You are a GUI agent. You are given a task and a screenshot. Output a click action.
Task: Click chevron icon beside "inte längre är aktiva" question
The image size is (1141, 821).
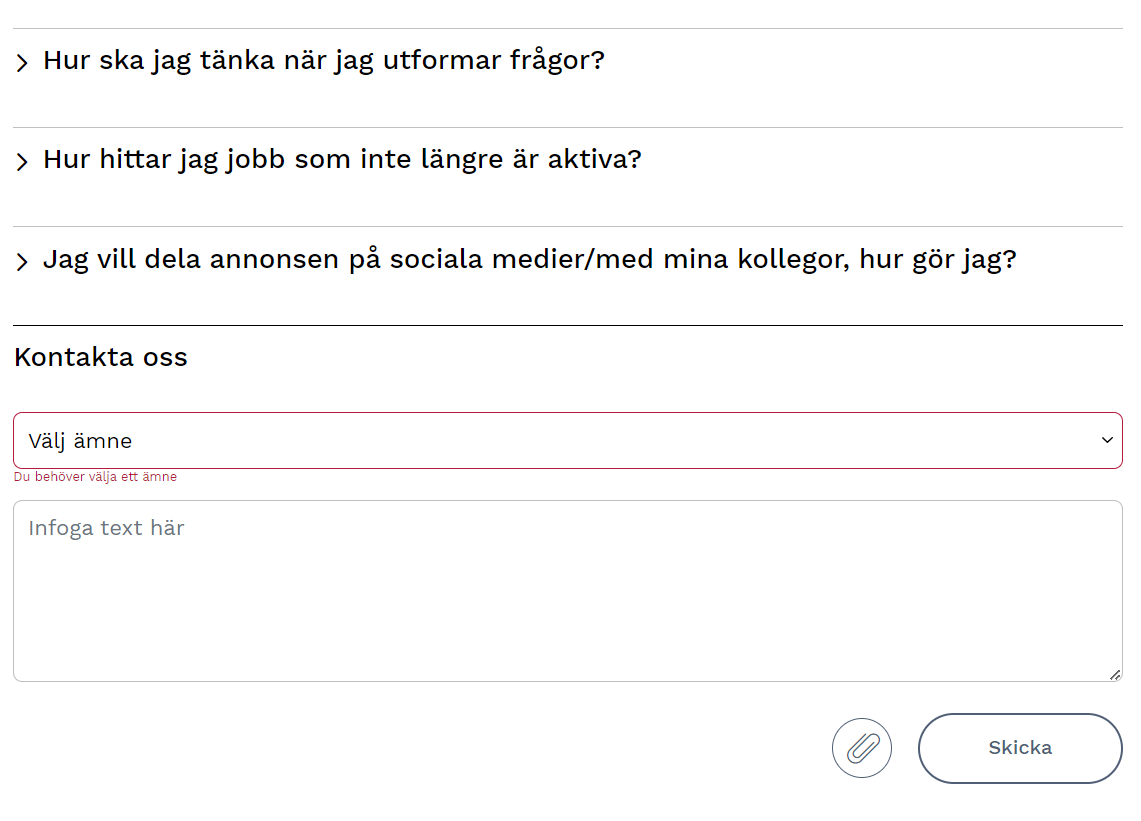click(22, 162)
